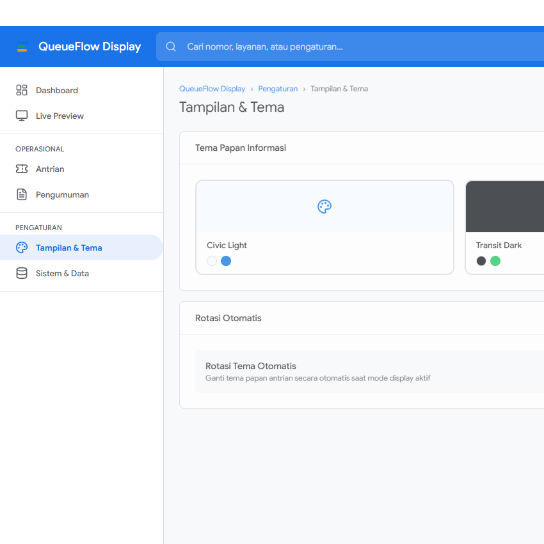The width and height of the screenshot is (544, 544).
Task: Click the Ganti tema papan antrian description
Action: tap(318, 378)
